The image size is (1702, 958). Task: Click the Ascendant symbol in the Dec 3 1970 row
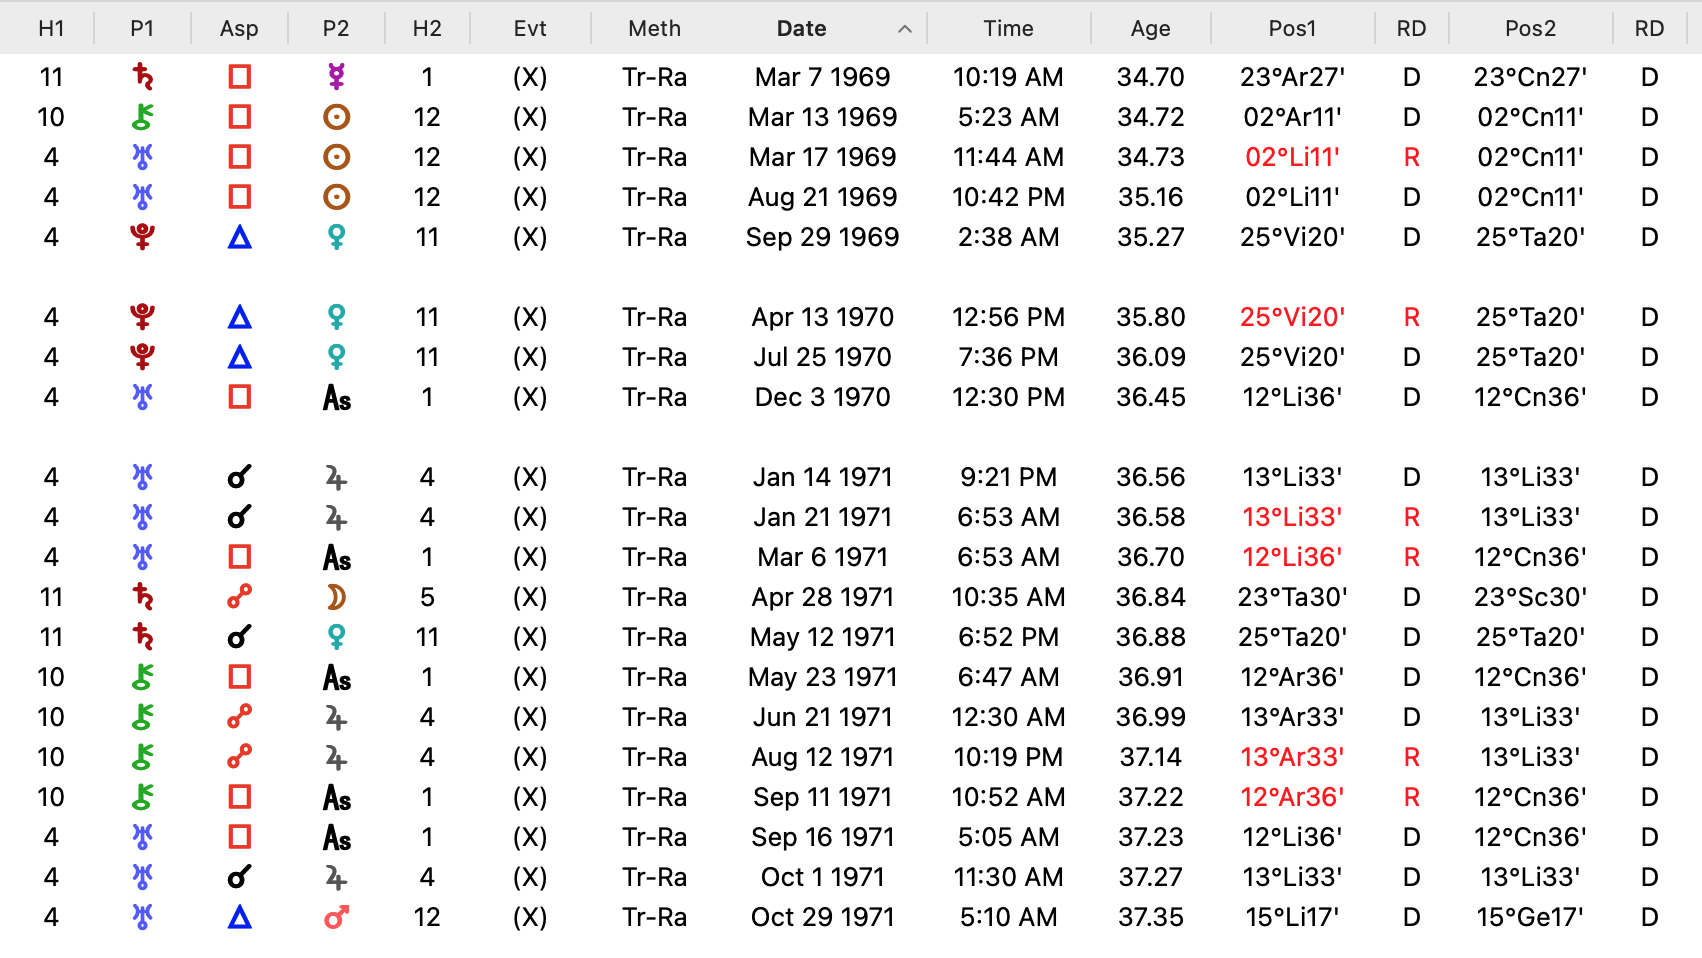click(337, 398)
